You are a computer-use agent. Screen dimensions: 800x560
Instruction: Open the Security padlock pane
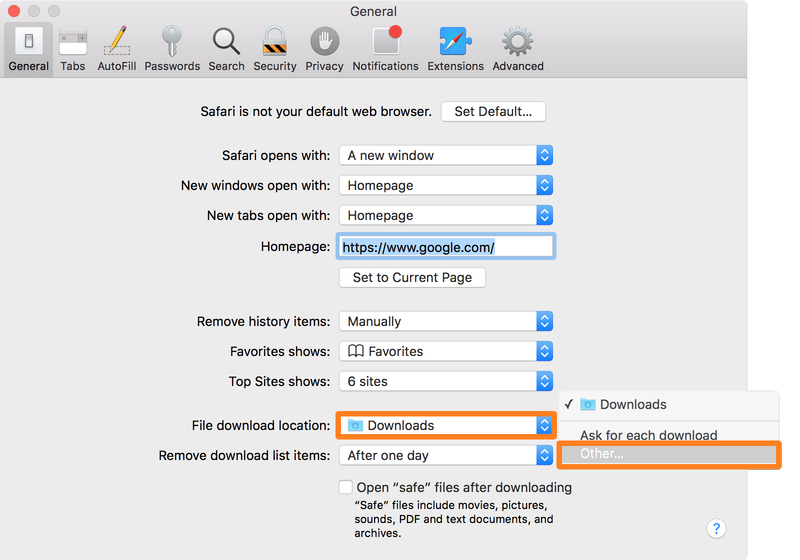(x=274, y=49)
